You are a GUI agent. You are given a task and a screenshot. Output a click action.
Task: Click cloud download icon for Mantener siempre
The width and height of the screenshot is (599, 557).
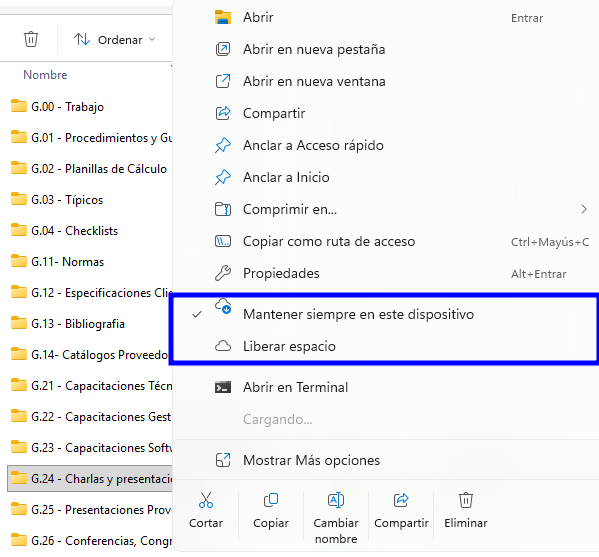[x=223, y=306]
